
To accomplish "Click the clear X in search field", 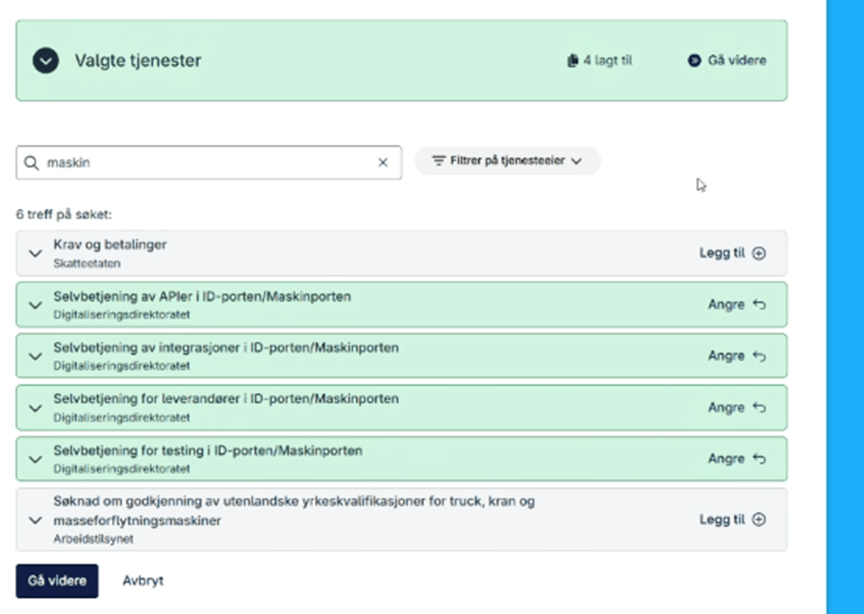I will pyautogui.click(x=382, y=162).
